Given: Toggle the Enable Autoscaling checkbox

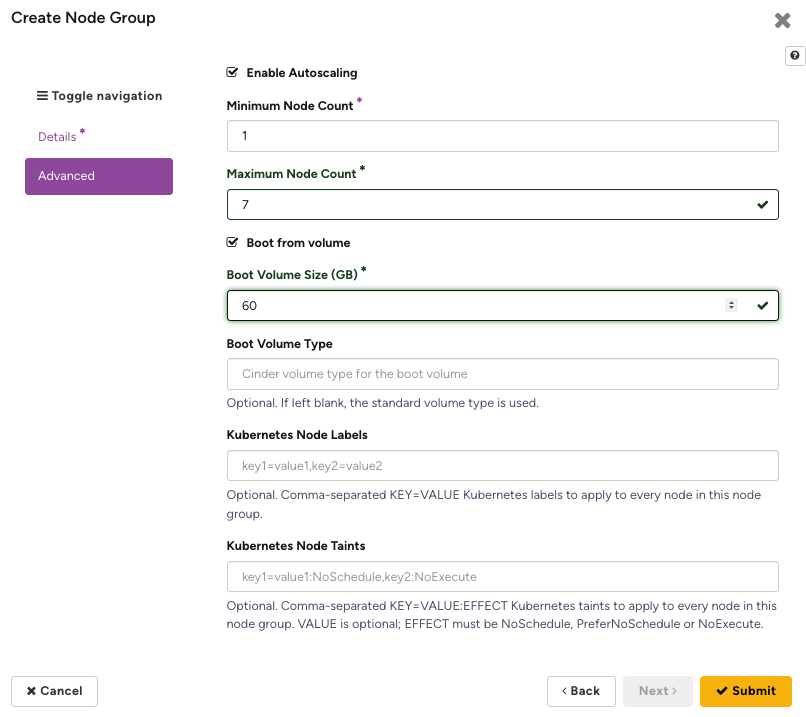Looking at the screenshot, I should [x=232, y=72].
